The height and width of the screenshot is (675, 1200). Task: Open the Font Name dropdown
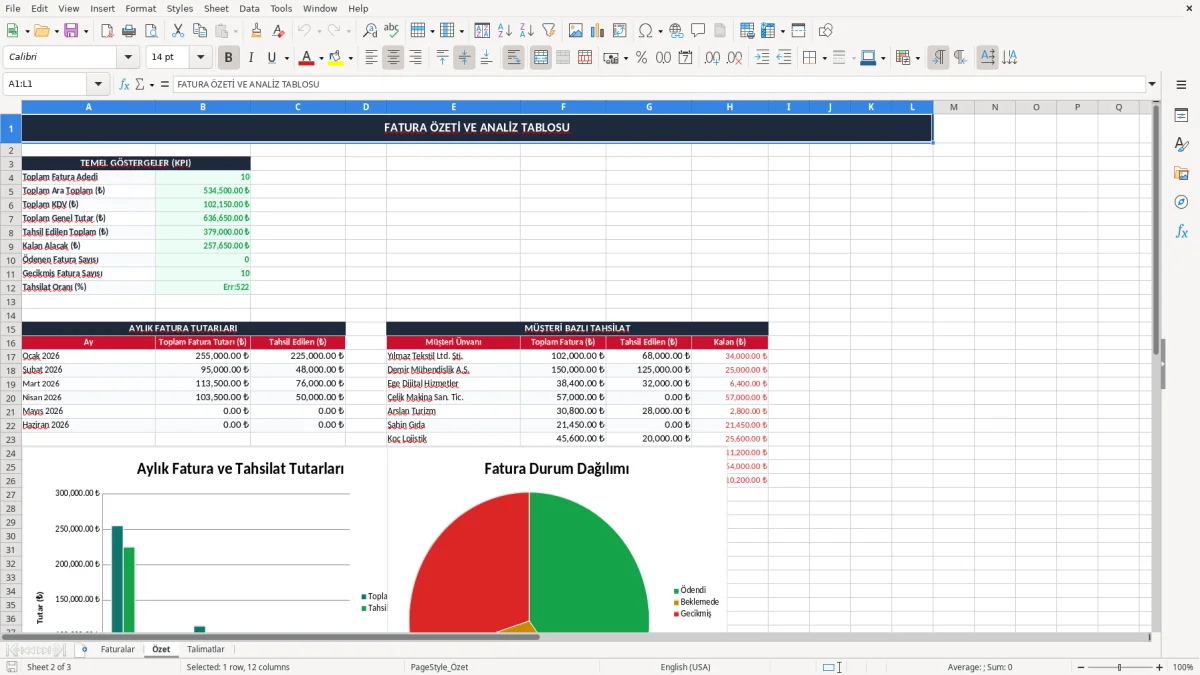[x=127, y=58]
